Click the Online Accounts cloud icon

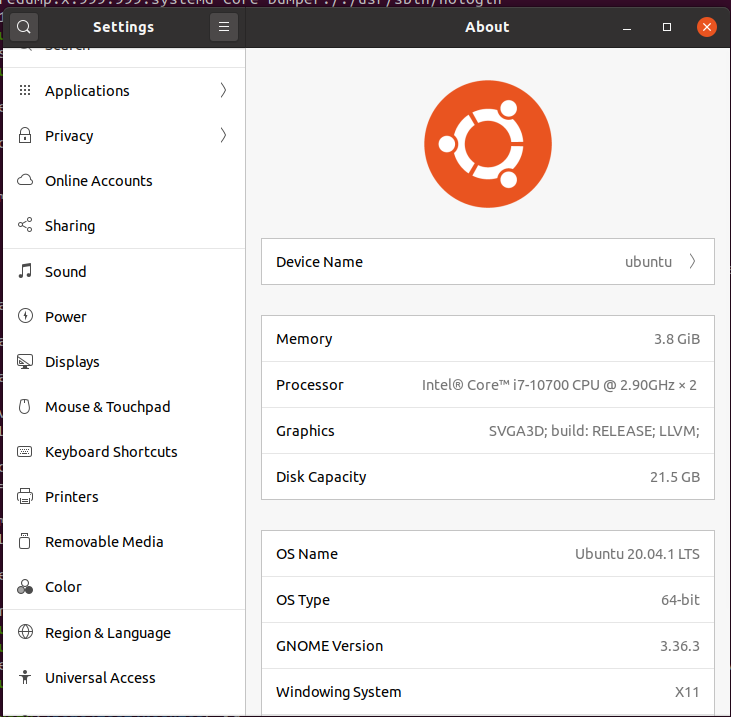[25, 181]
